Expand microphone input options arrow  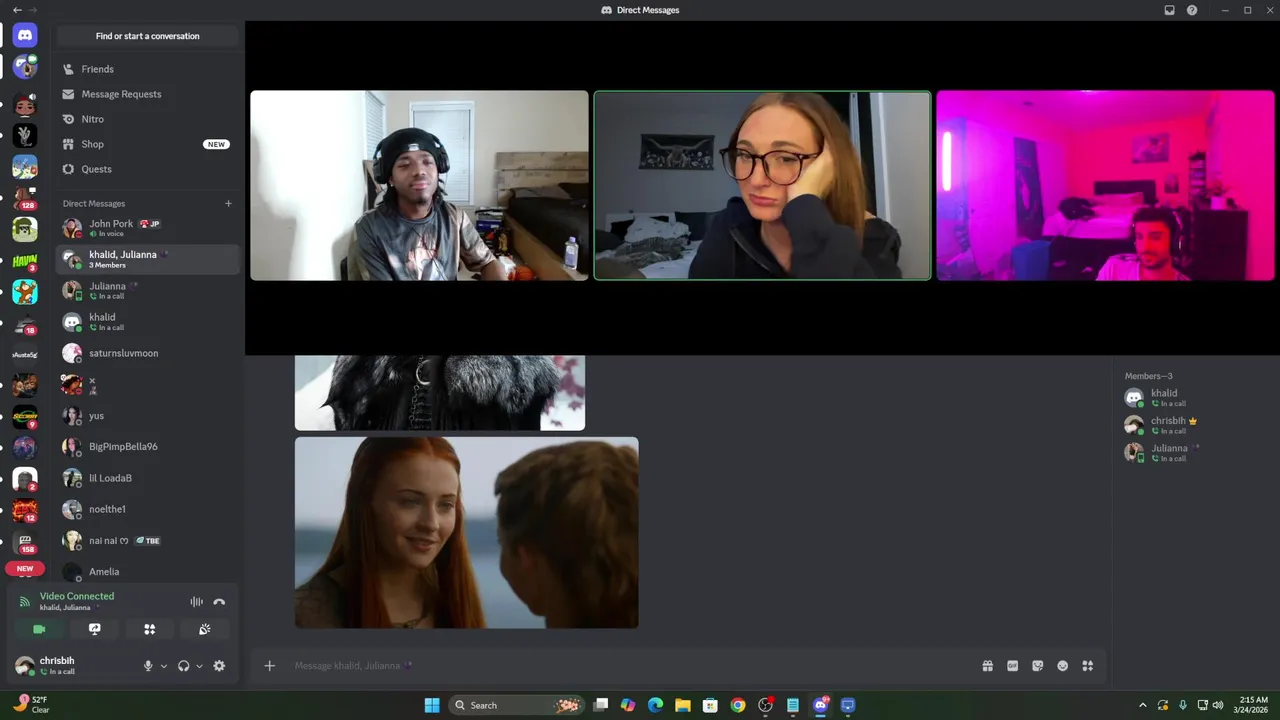(x=163, y=666)
